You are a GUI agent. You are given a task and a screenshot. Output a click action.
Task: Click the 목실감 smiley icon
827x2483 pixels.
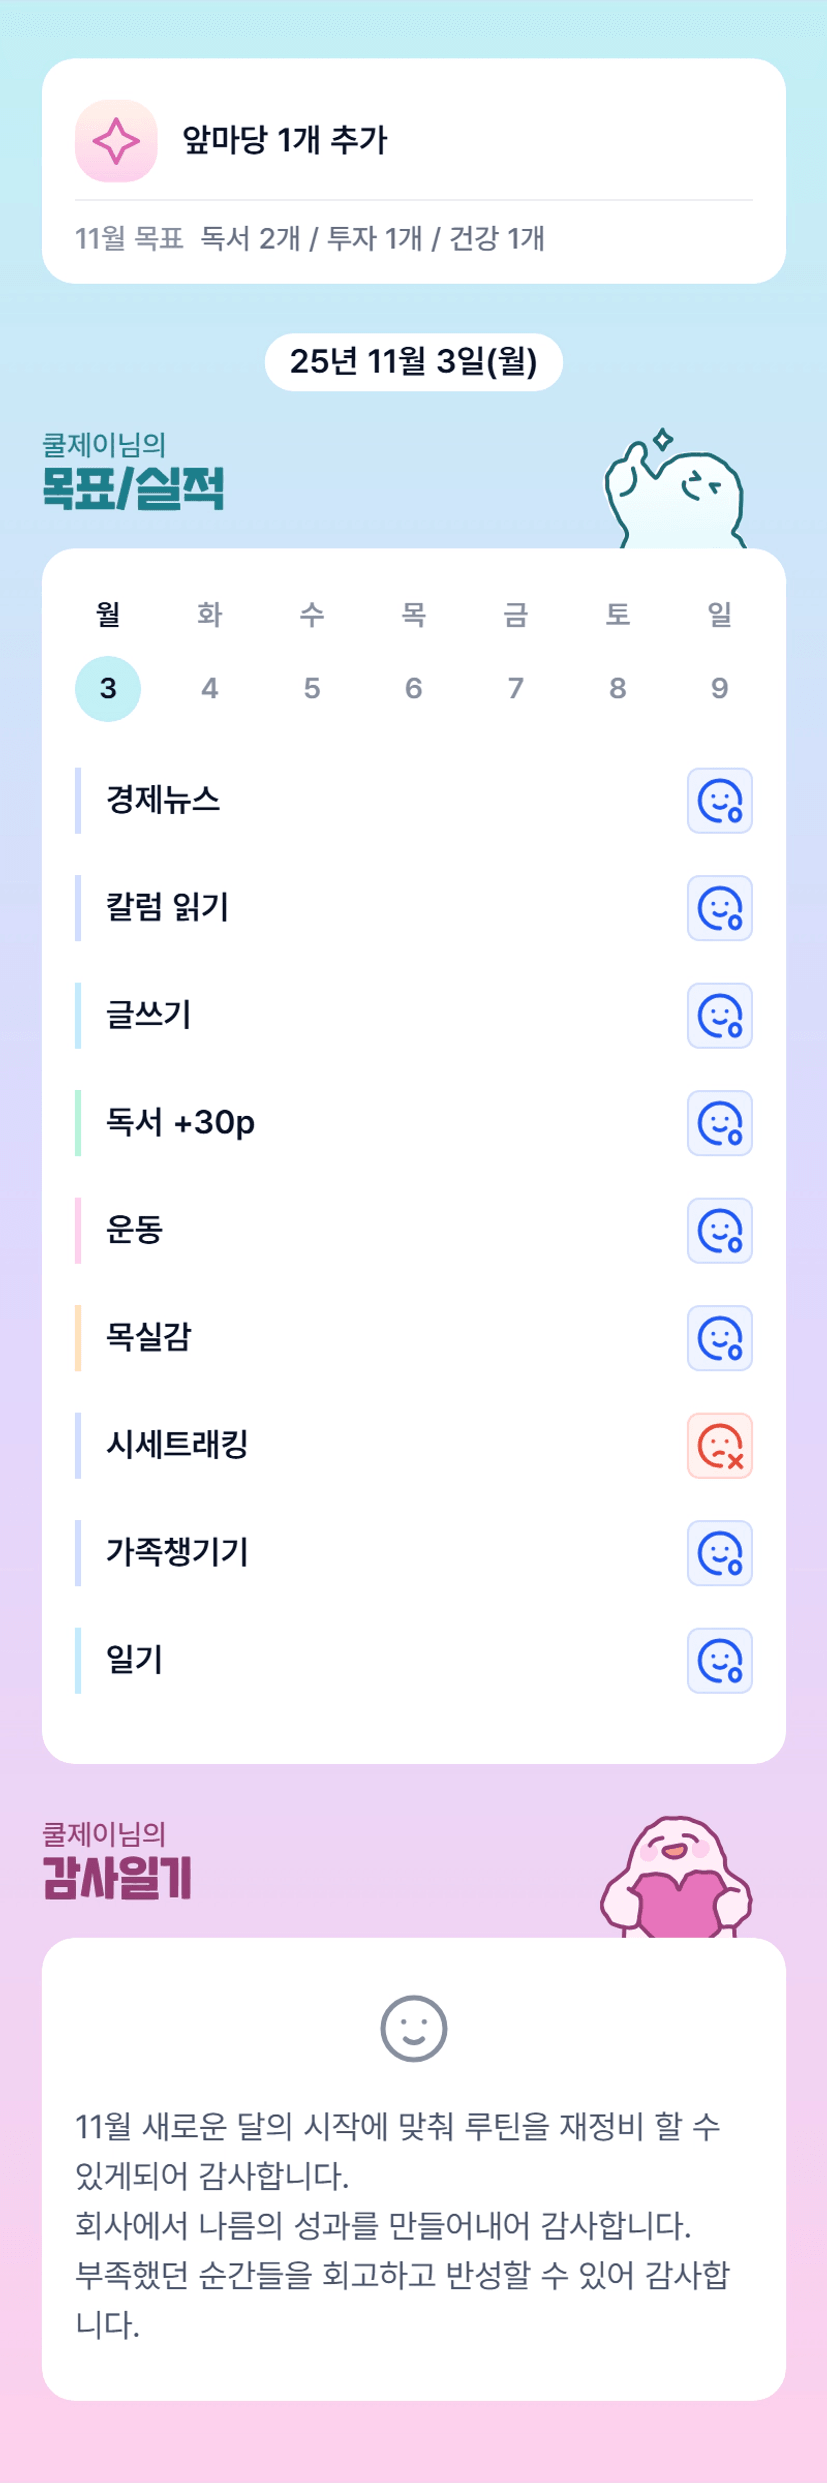[x=719, y=1338]
